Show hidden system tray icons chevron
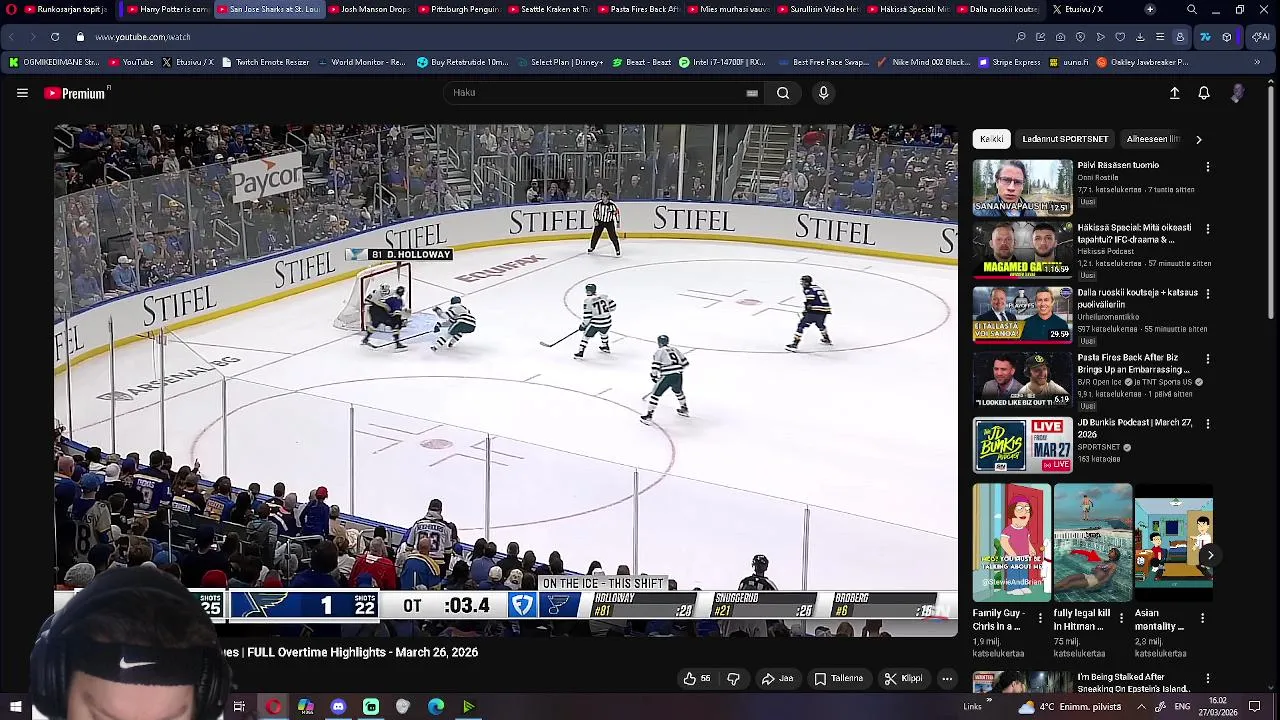Image resolution: width=1280 pixels, height=720 pixels. [1141, 707]
